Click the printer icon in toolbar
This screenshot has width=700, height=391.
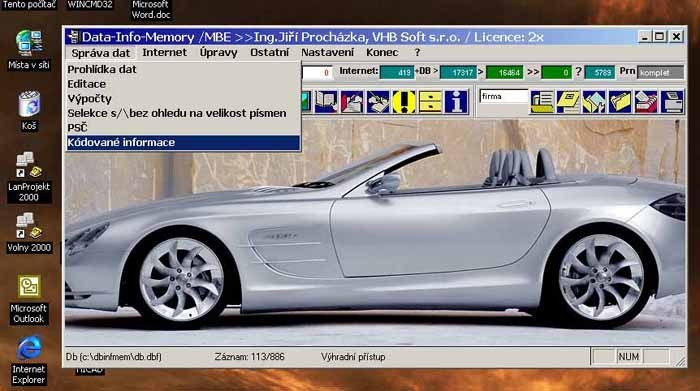point(672,102)
